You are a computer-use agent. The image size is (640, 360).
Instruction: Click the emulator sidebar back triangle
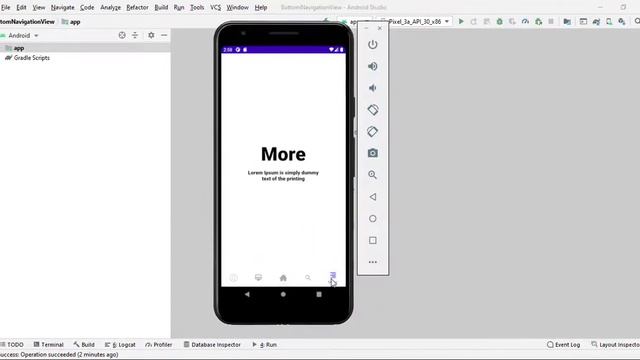373,197
